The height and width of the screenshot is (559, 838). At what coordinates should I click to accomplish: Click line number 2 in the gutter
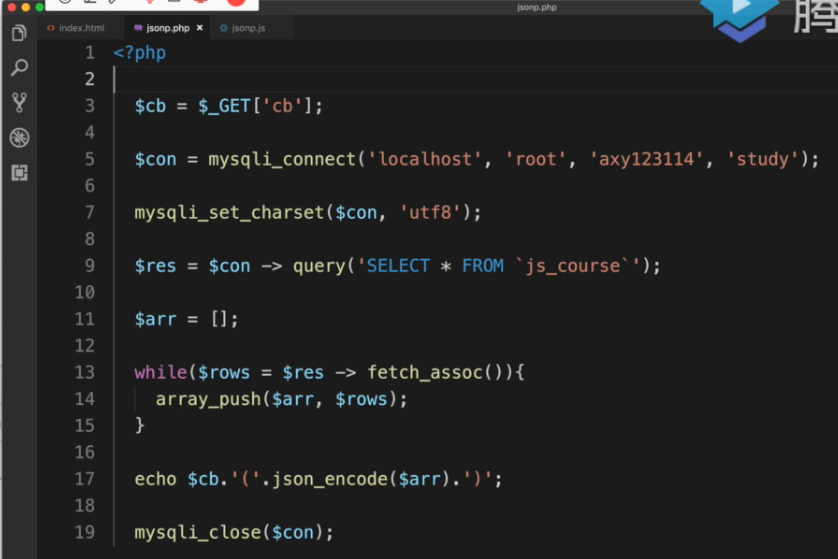point(89,79)
